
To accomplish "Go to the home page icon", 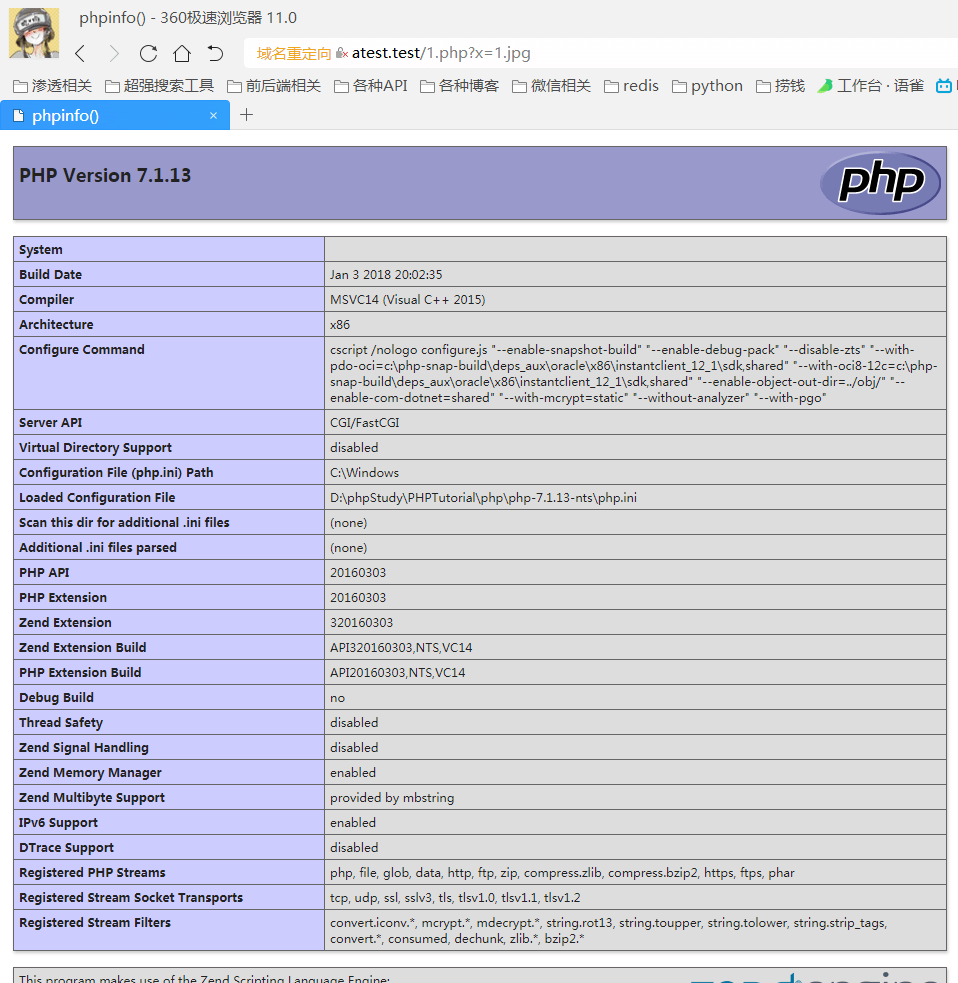I will tap(182, 53).
